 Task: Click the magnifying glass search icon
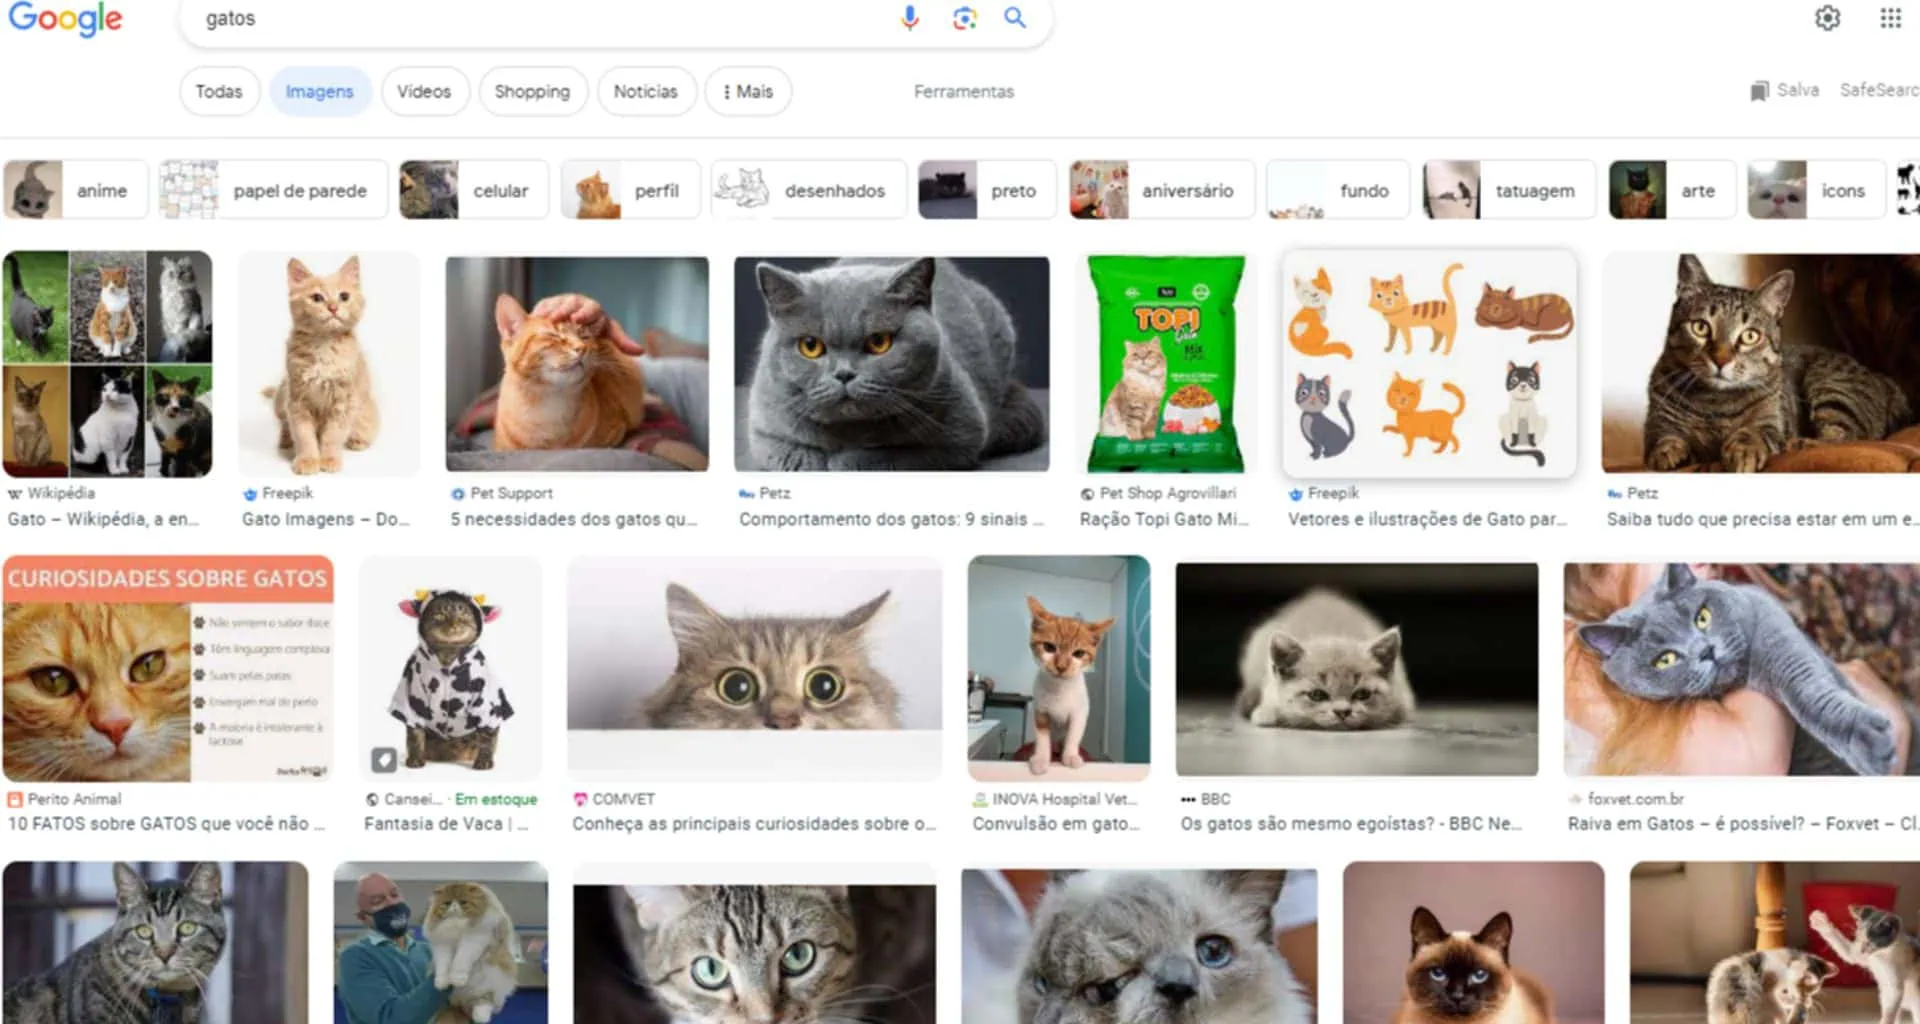(1015, 18)
